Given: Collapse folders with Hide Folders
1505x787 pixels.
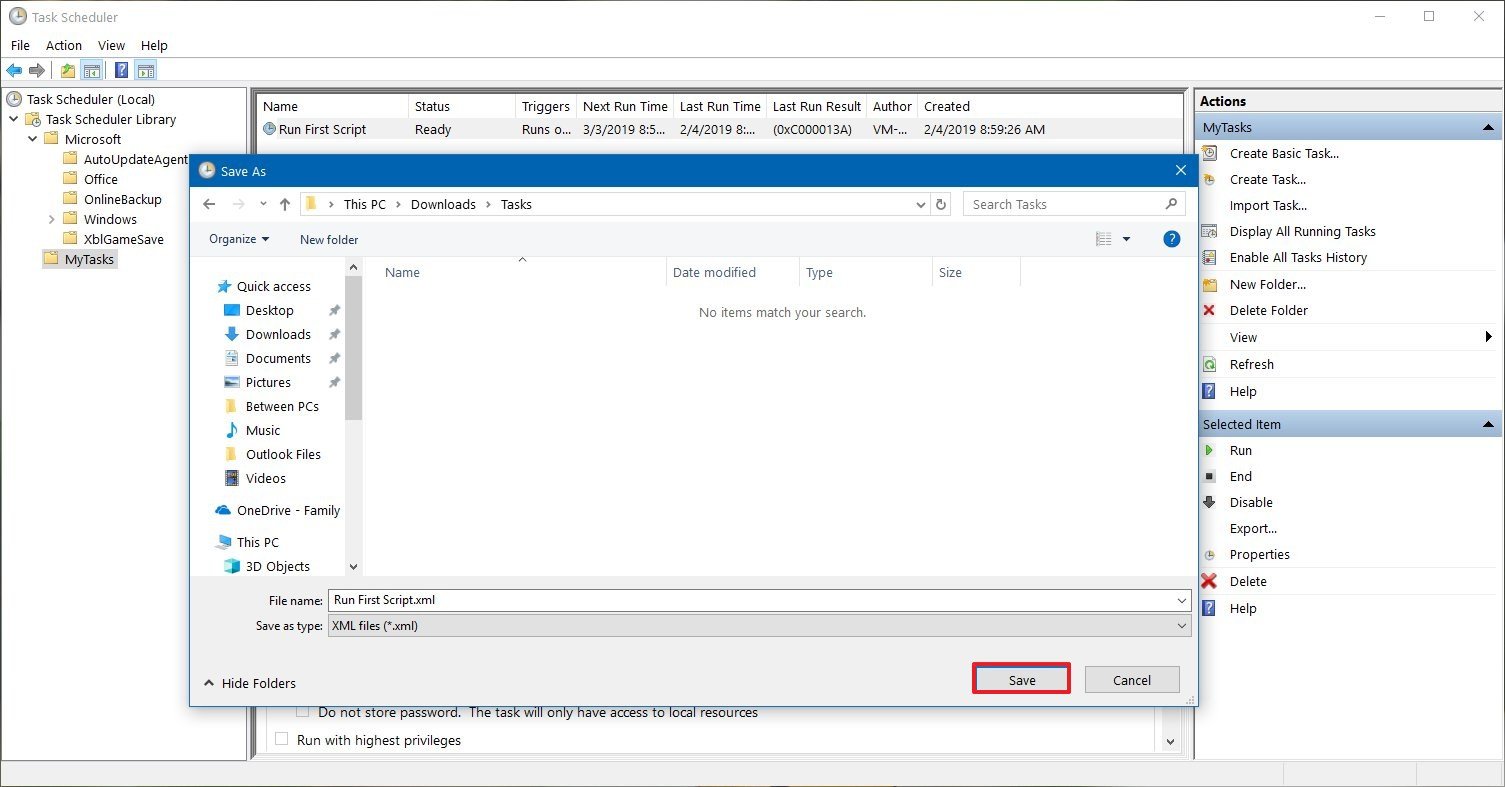Looking at the screenshot, I should (250, 683).
